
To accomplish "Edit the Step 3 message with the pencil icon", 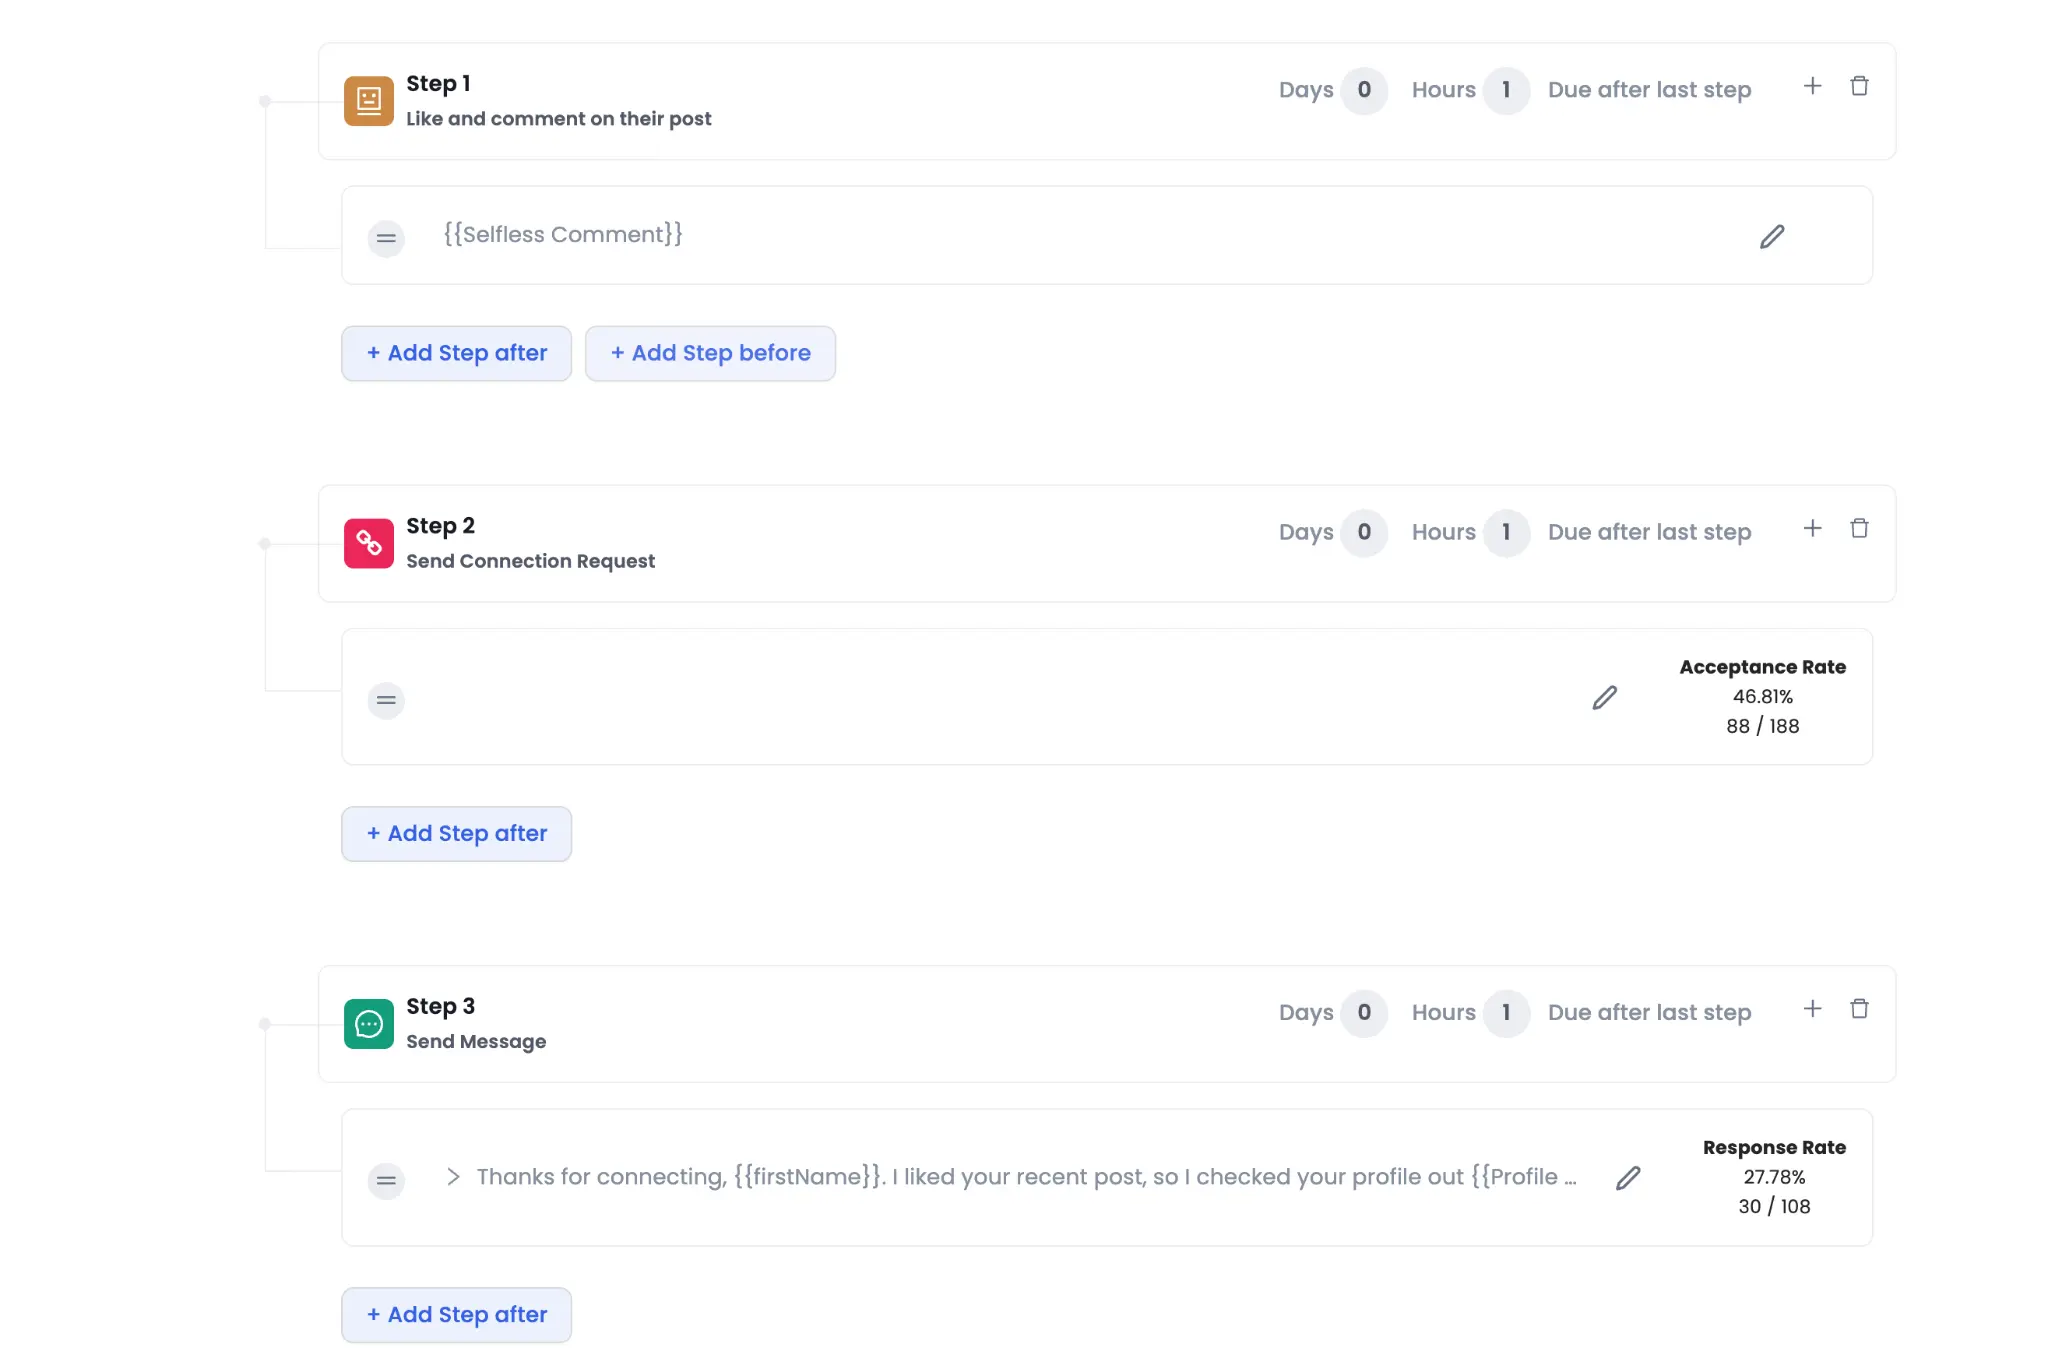I will tap(1628, 1178).
